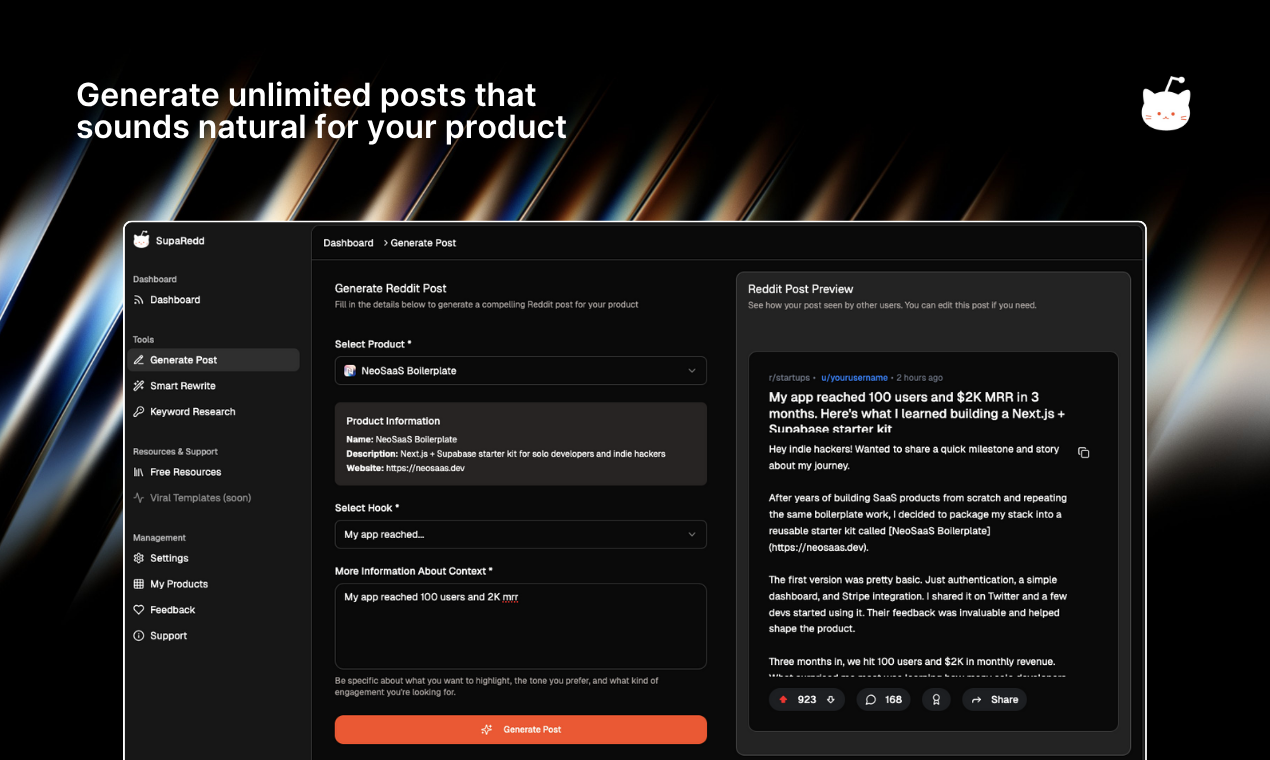Click the Generate Post orange button

520,730
